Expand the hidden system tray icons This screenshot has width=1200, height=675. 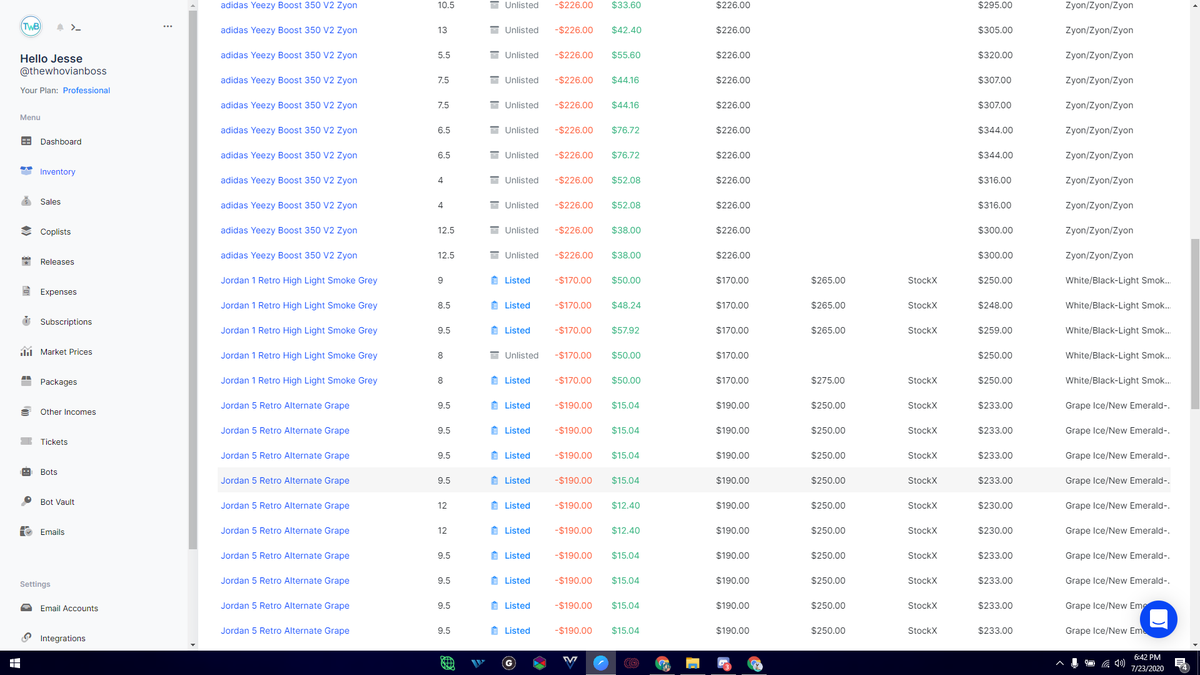point(1059,663)
